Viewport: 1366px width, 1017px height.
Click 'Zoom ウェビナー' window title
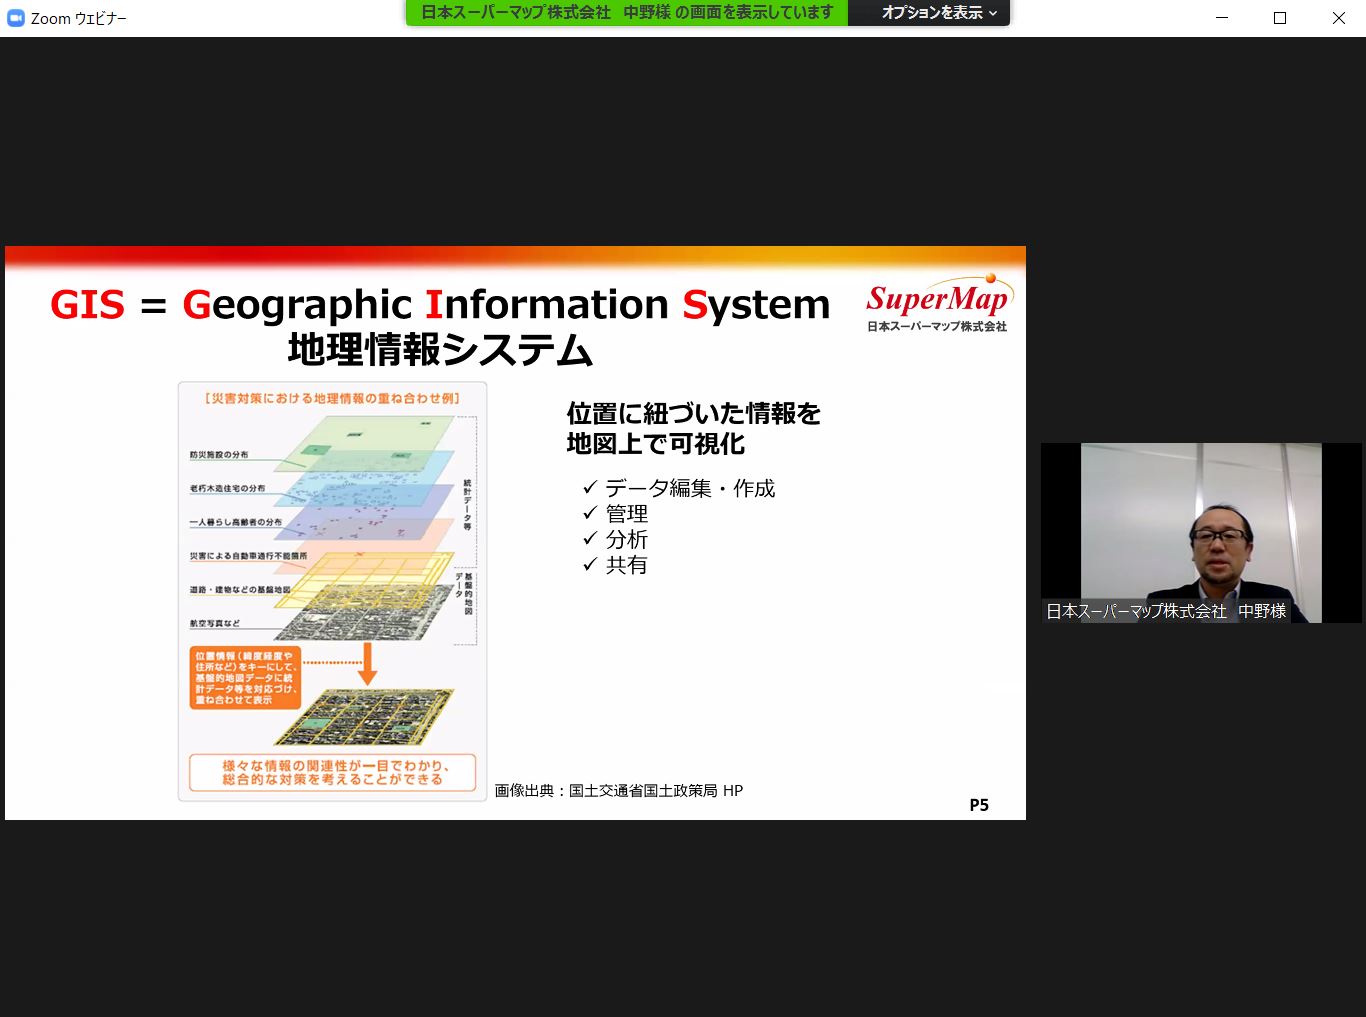click(x=79, y=18)
